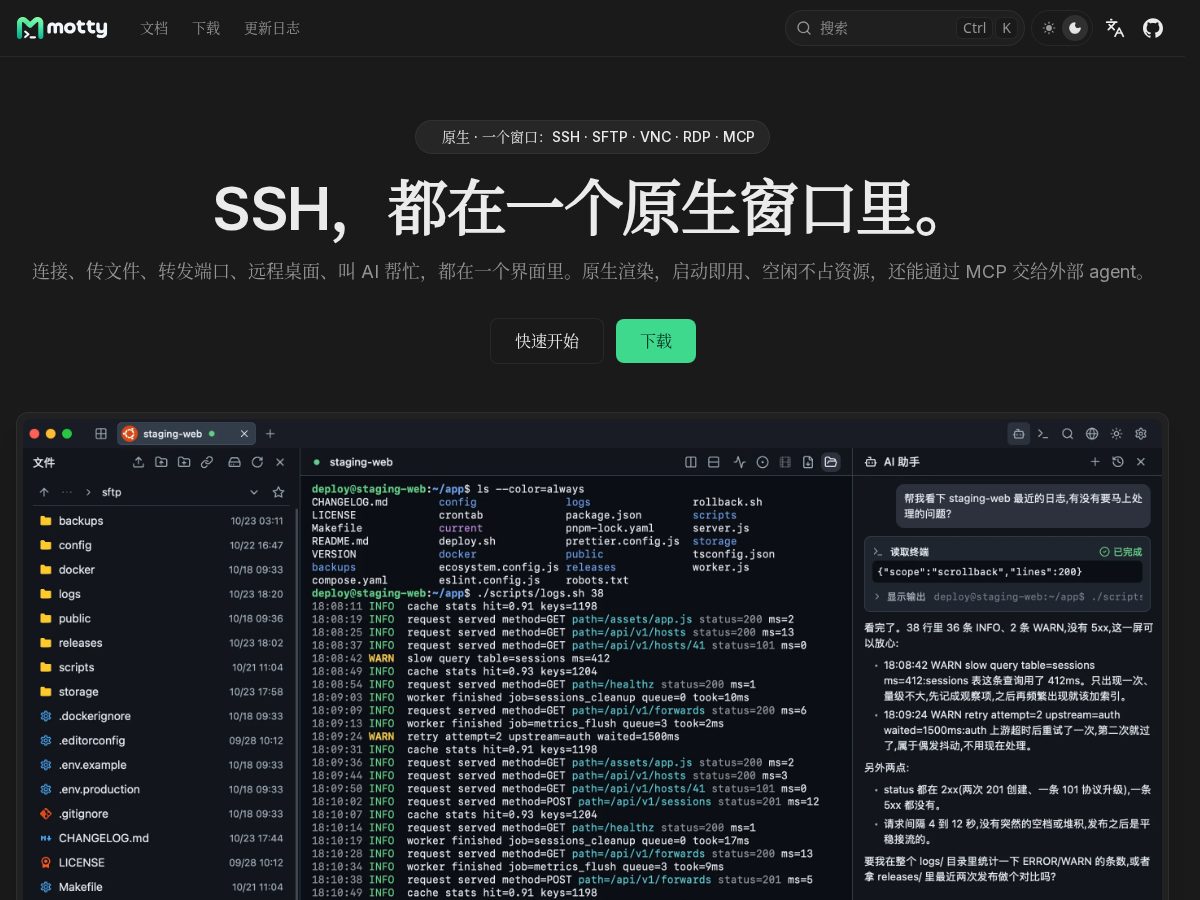
Task: Toggle the file browser folder icon
Action: [831, 462]
